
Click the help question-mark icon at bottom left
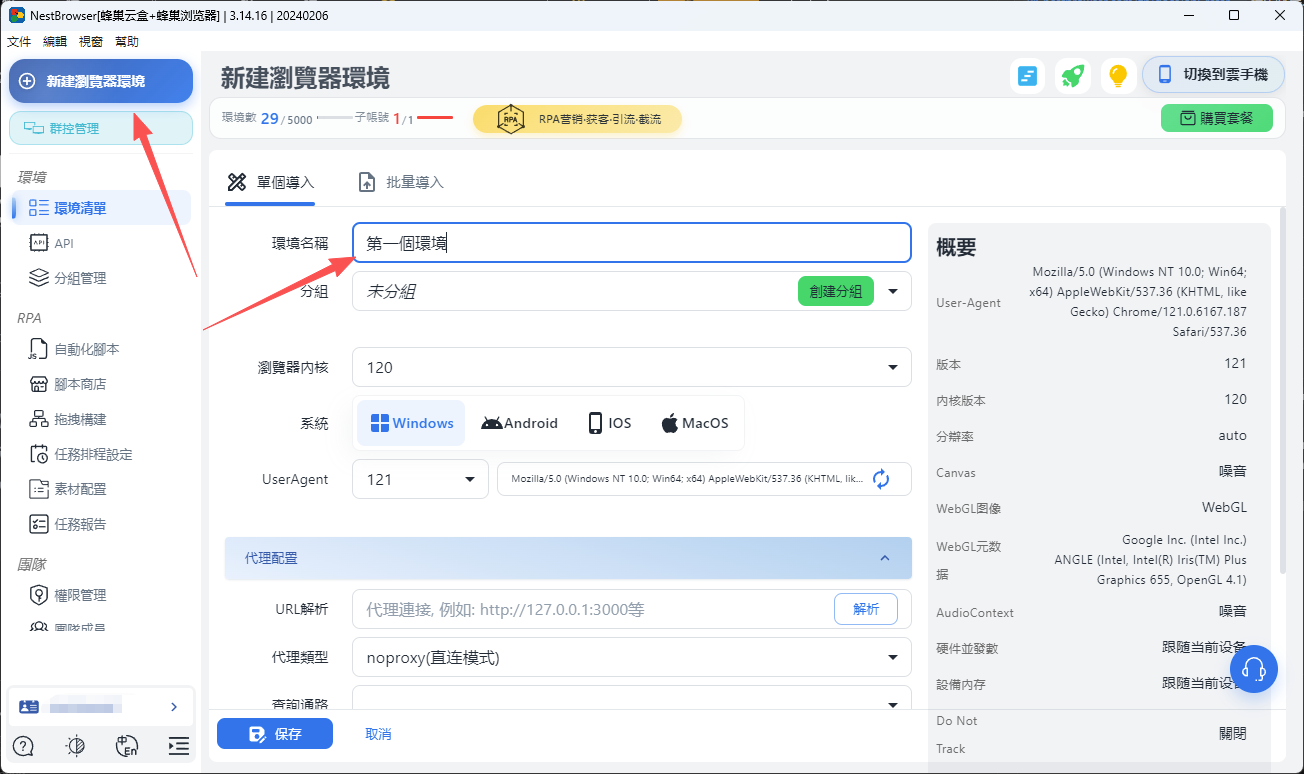pyautogui.click(x=22, y=746)
